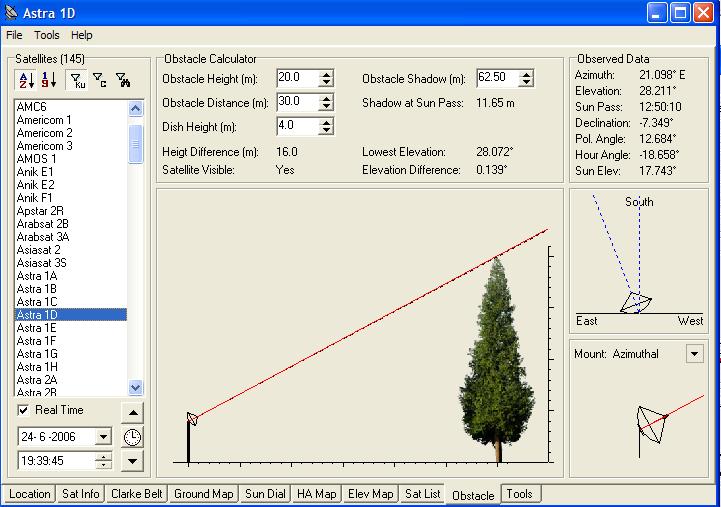Select Astra 1A in the satellite list
Image resolution: width=721 pixels, height=507 pixels.
[x=71, y=276]
